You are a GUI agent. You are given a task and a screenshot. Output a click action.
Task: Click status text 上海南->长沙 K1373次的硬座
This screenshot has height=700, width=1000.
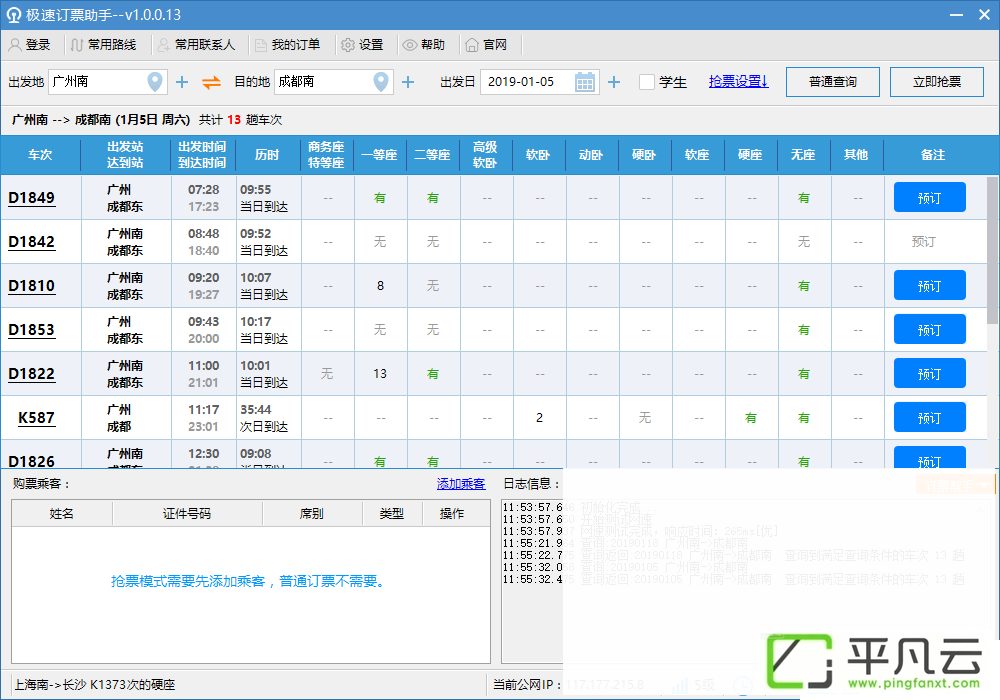pos(94,685)
